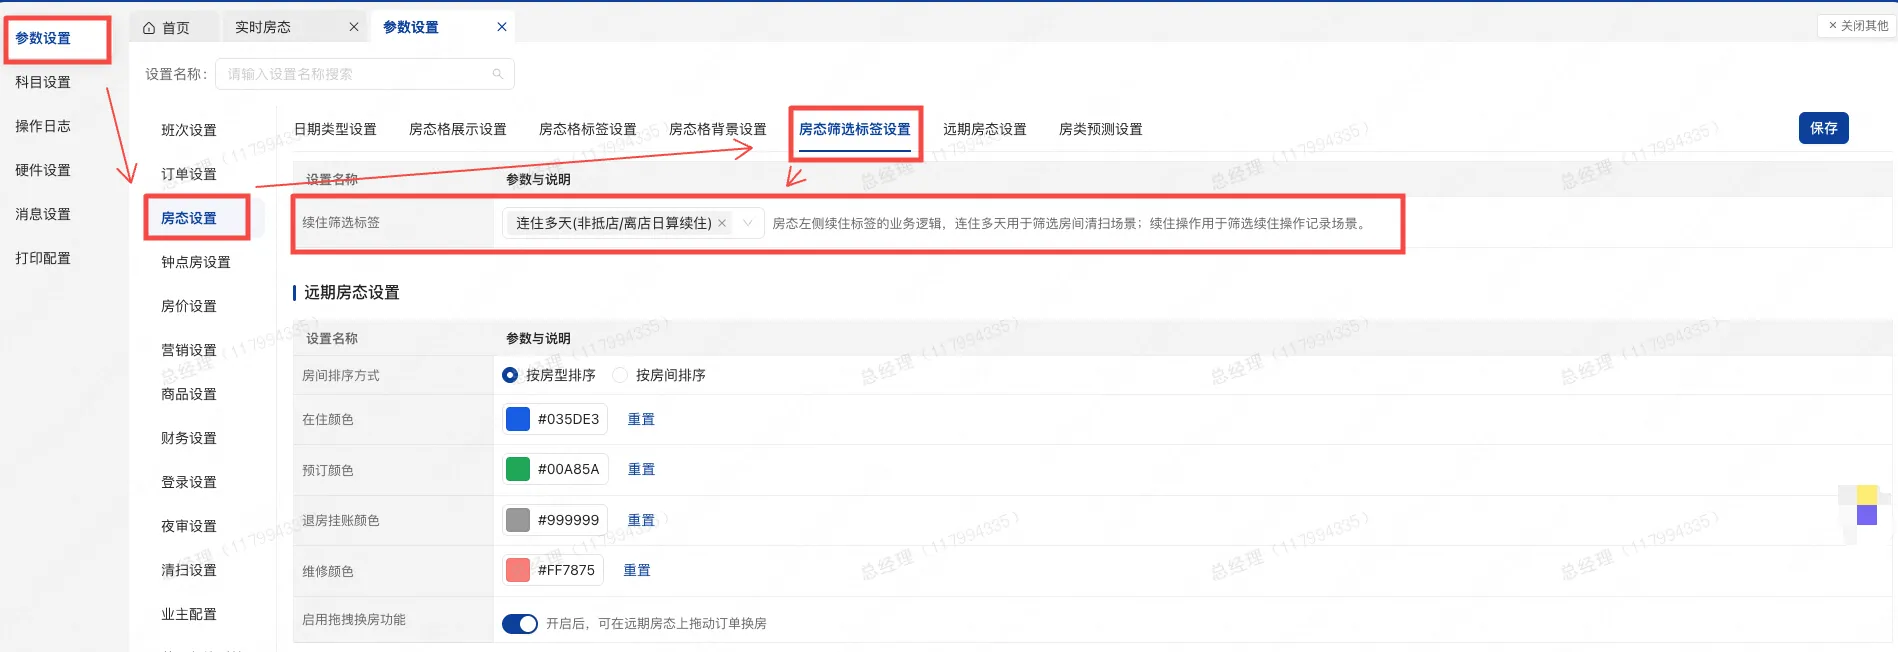The height and width of the screenshot is (652, 1898).
Task: Switch to 房态格标签设置 tab
Action: tap(588, 129)
